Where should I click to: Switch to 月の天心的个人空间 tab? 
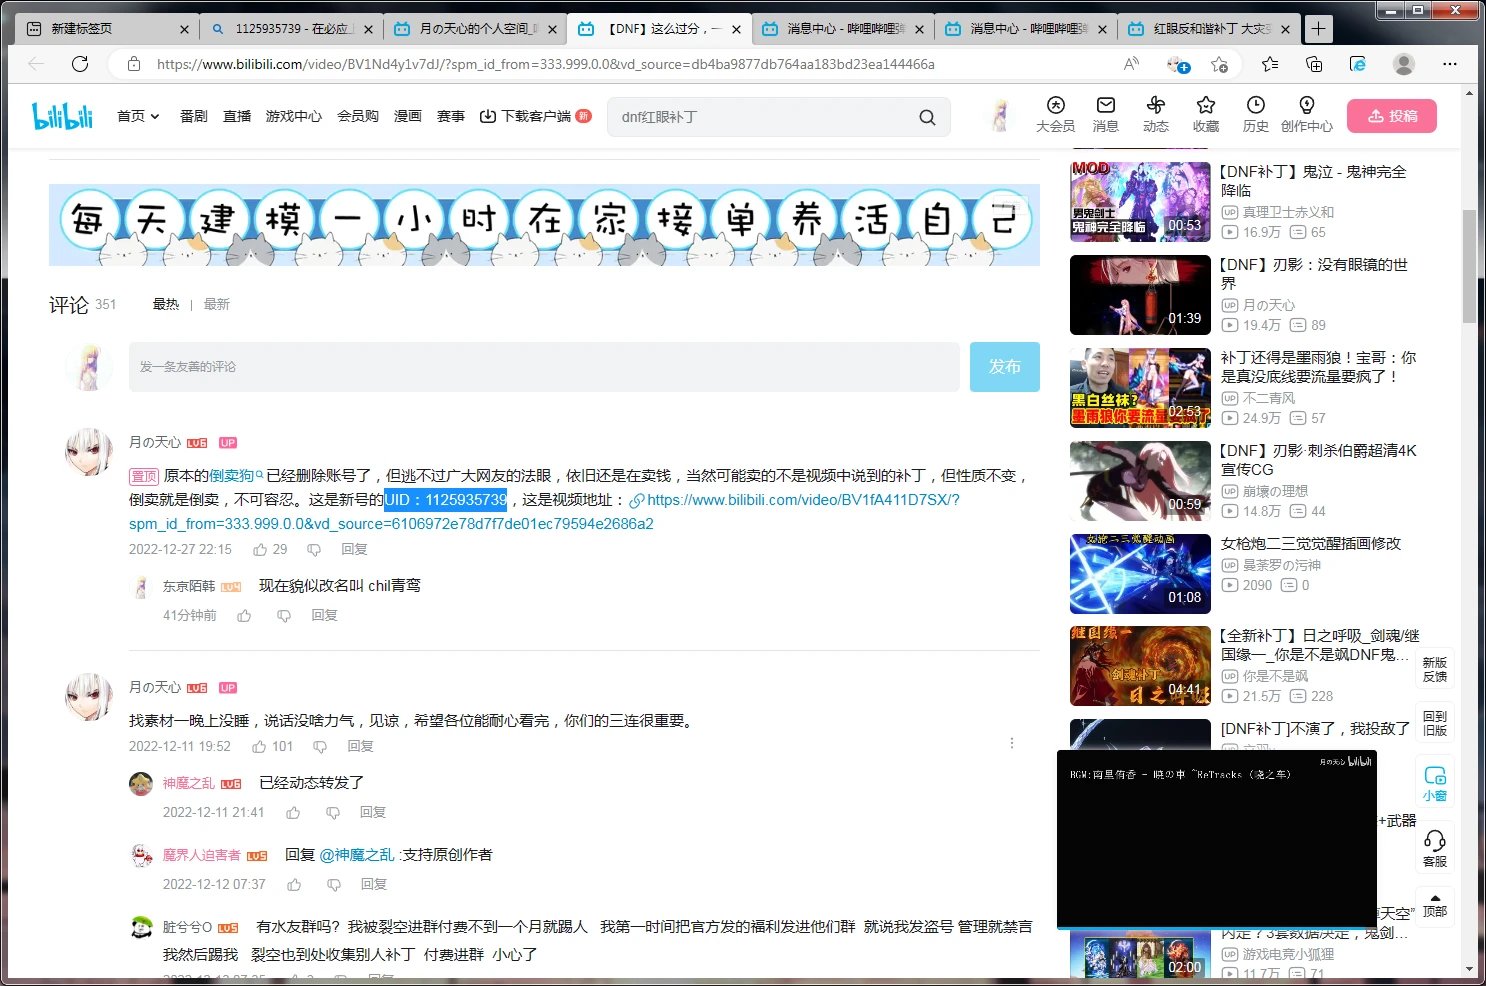pyautogui.click(x=475, y=29)
